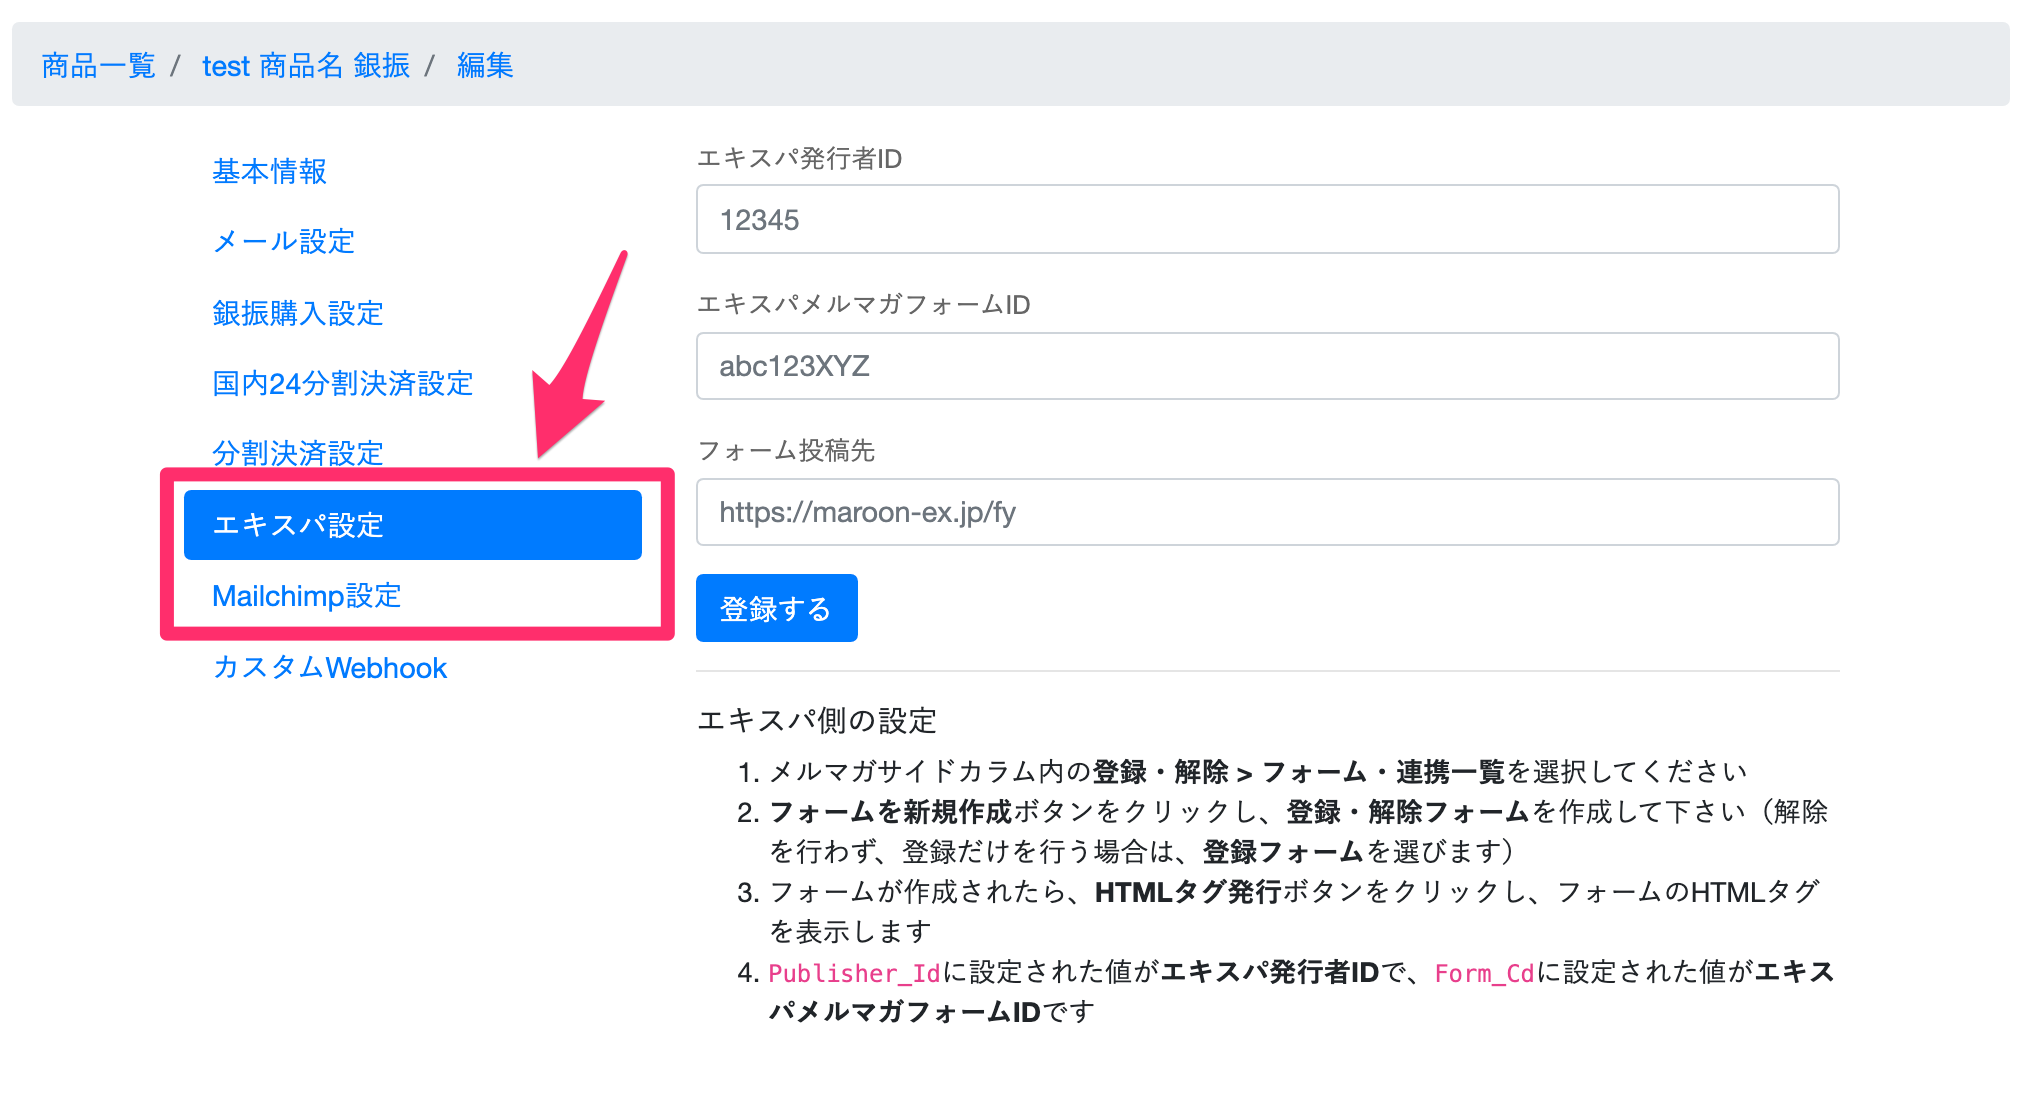
Task: Click the フォーム投稿先 label
Action: [x=786, y=451]
